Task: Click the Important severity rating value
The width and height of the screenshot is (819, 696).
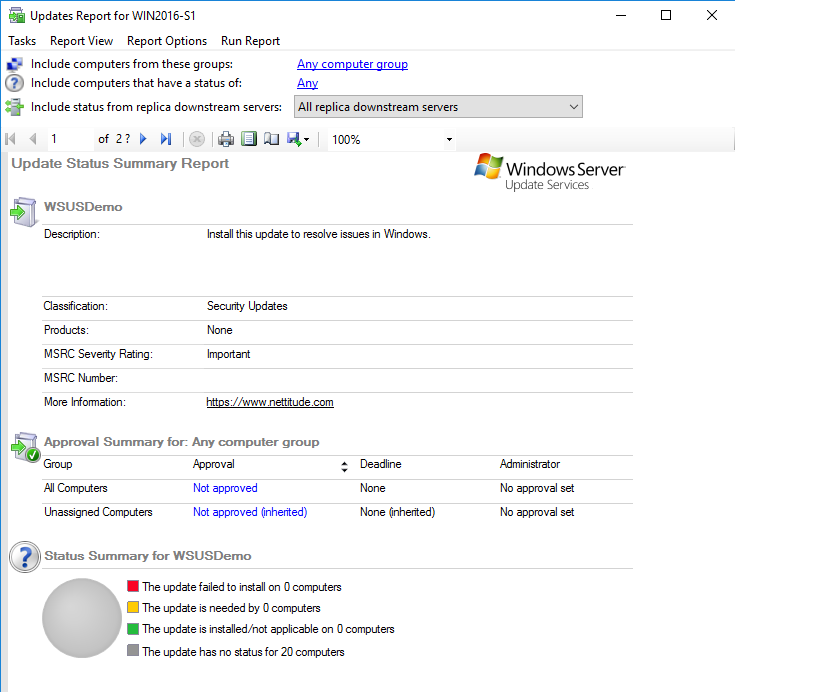Action: click(x=228, y=354)
